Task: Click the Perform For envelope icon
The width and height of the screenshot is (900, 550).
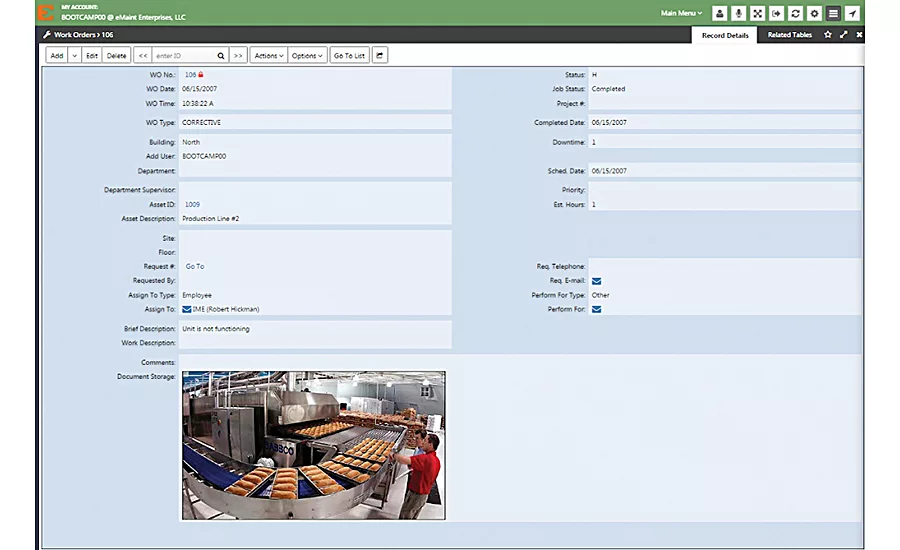Action: [596, 309]
